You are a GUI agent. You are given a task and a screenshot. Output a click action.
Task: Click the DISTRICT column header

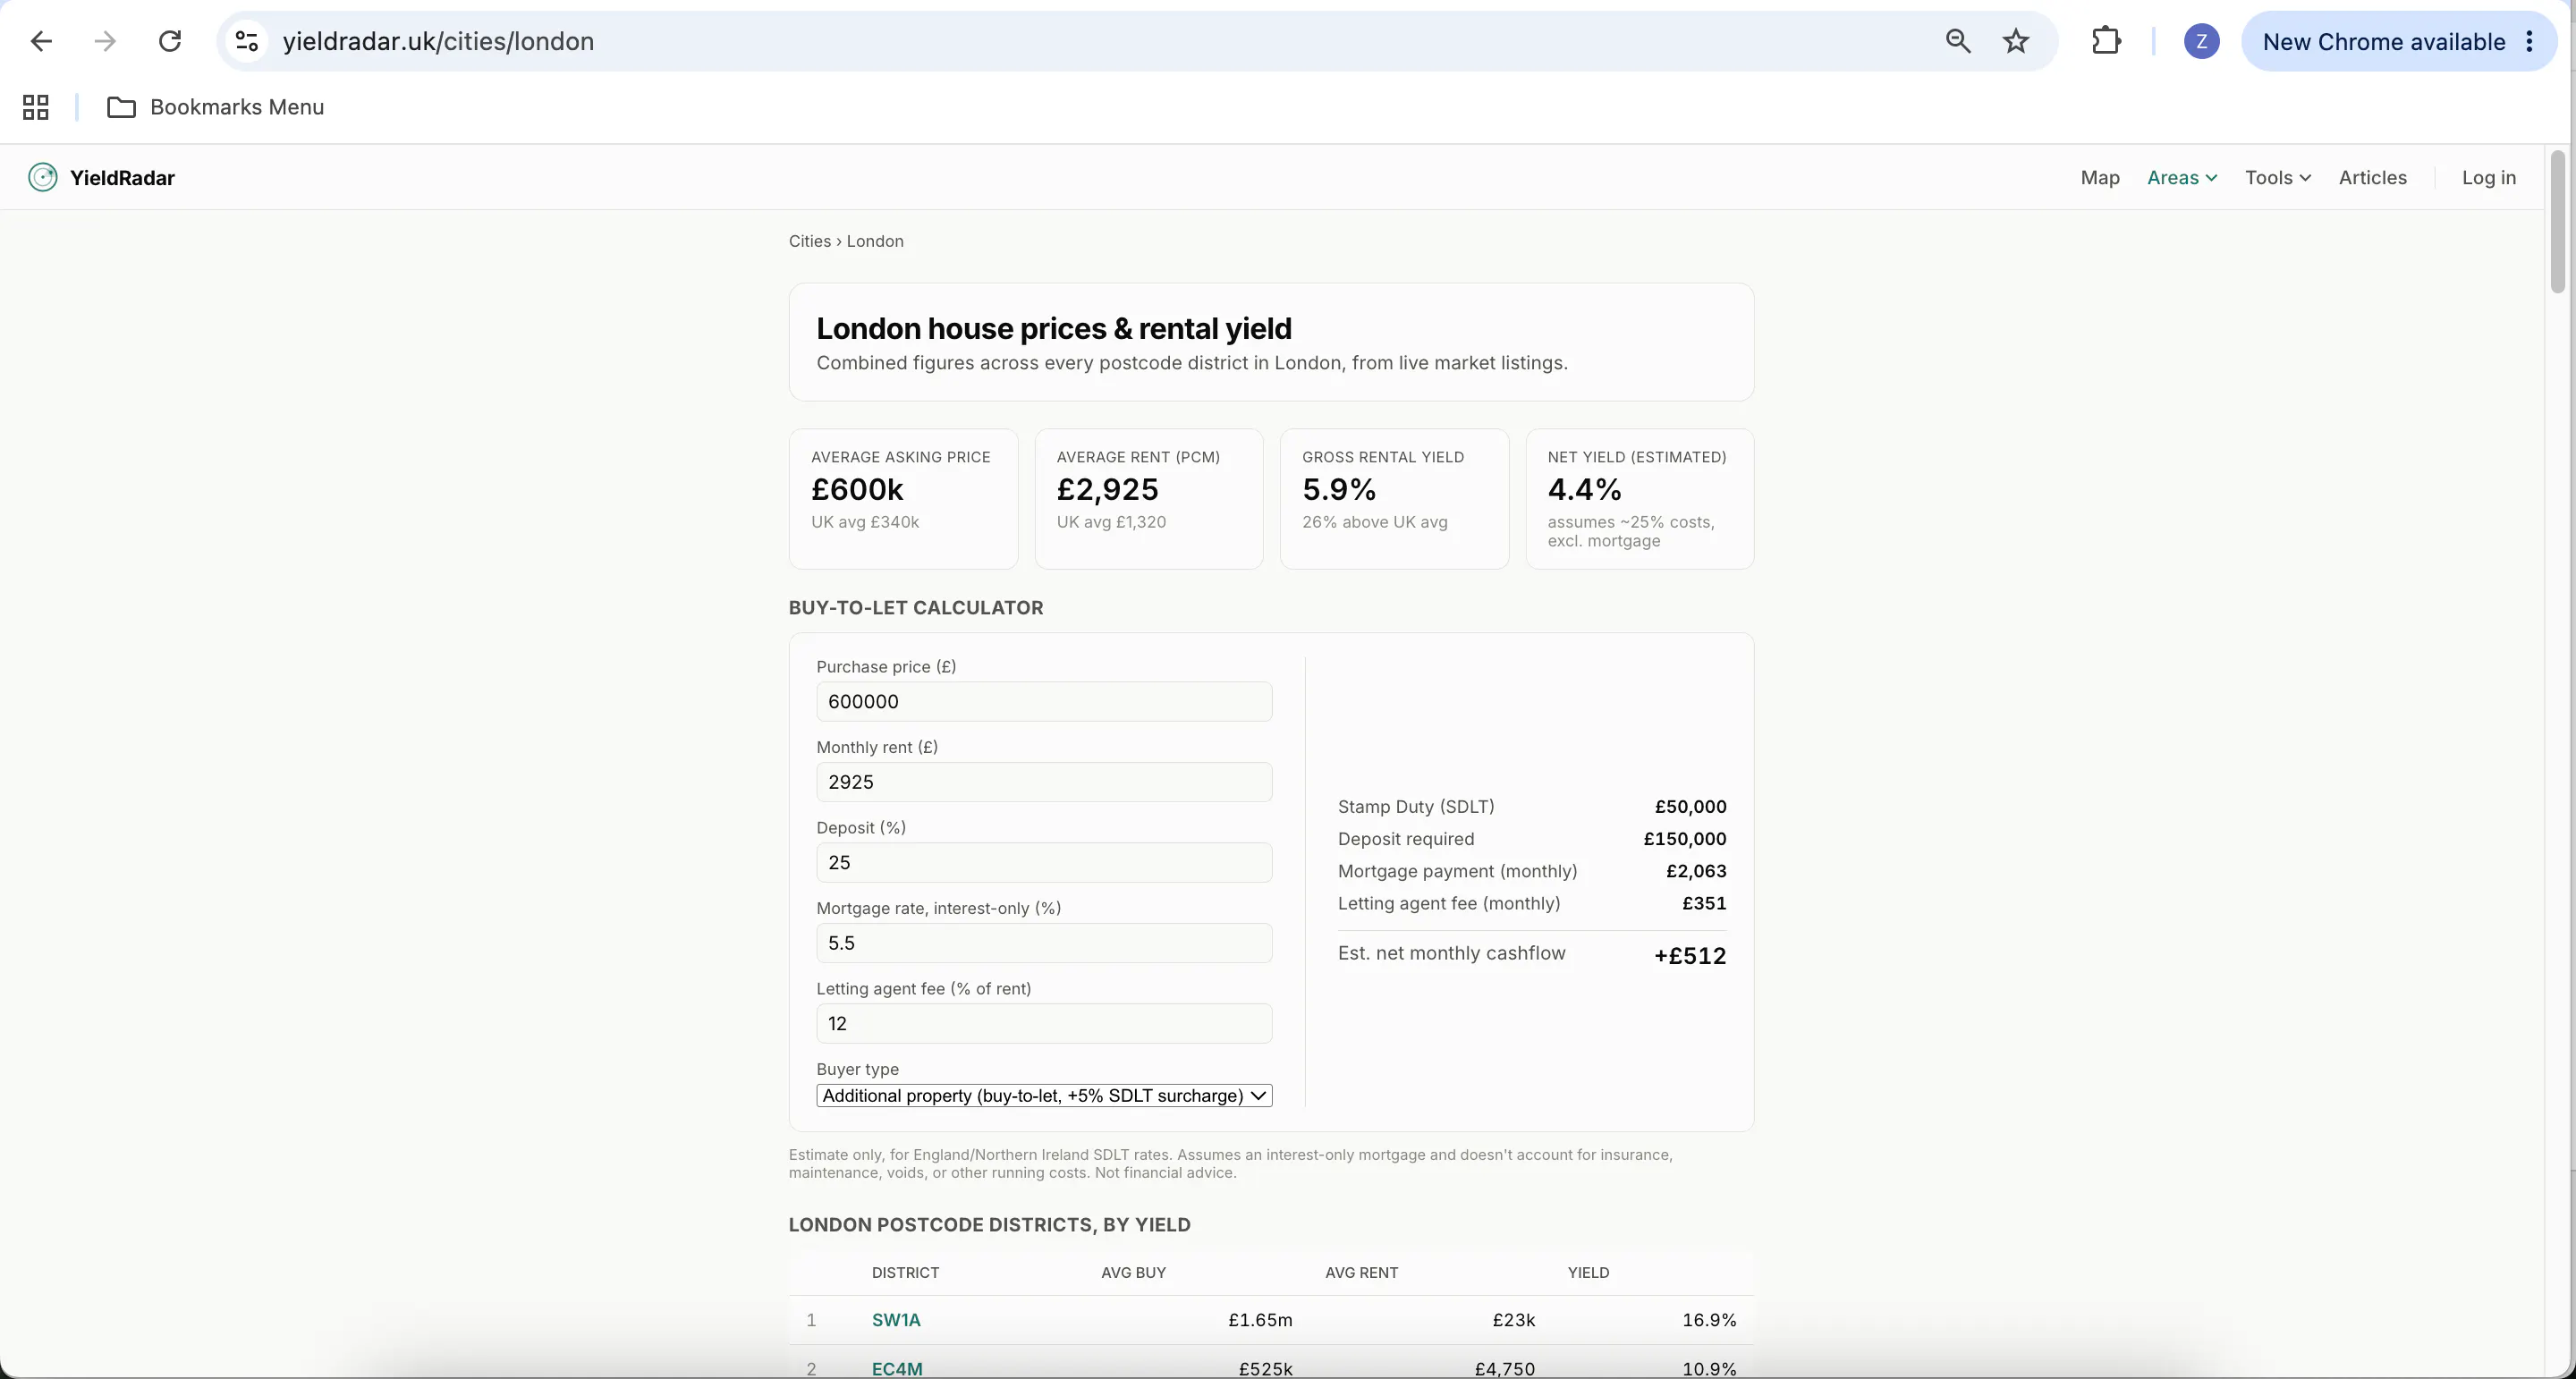905,1273
